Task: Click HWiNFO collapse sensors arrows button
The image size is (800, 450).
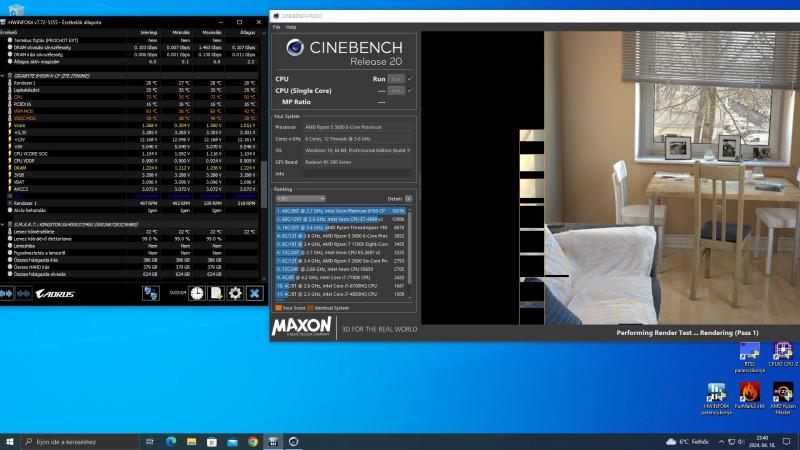Action: coord(23,293)
